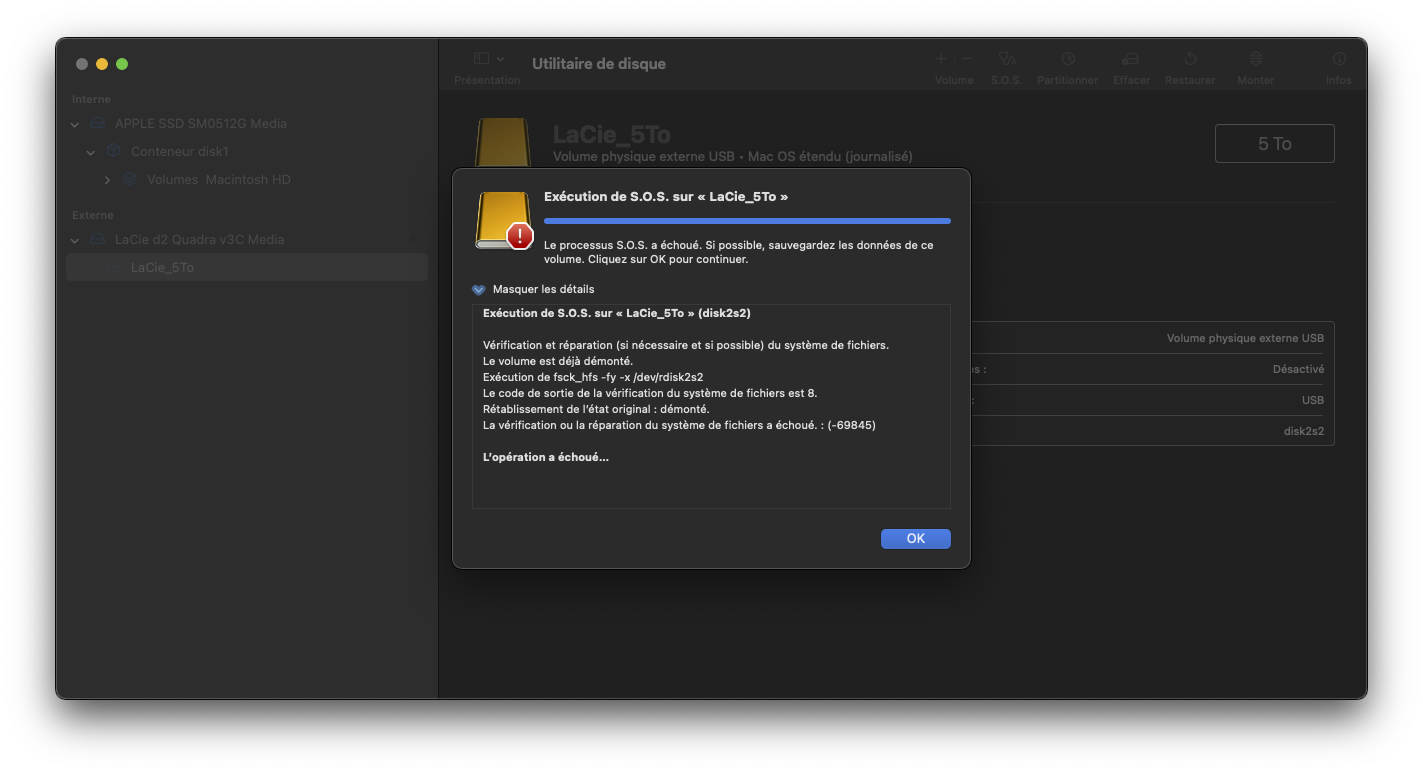This screenshot has height=773, width=1423.
Task: Click the minus remove volume icon
Action: point(967,60)
